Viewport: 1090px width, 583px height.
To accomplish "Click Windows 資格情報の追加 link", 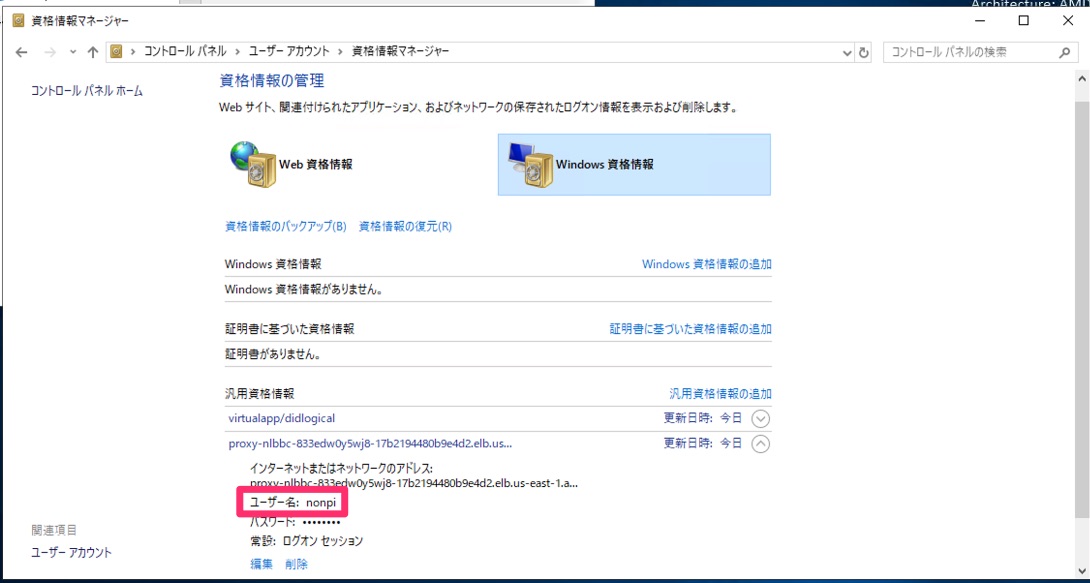I will point(706,264).
